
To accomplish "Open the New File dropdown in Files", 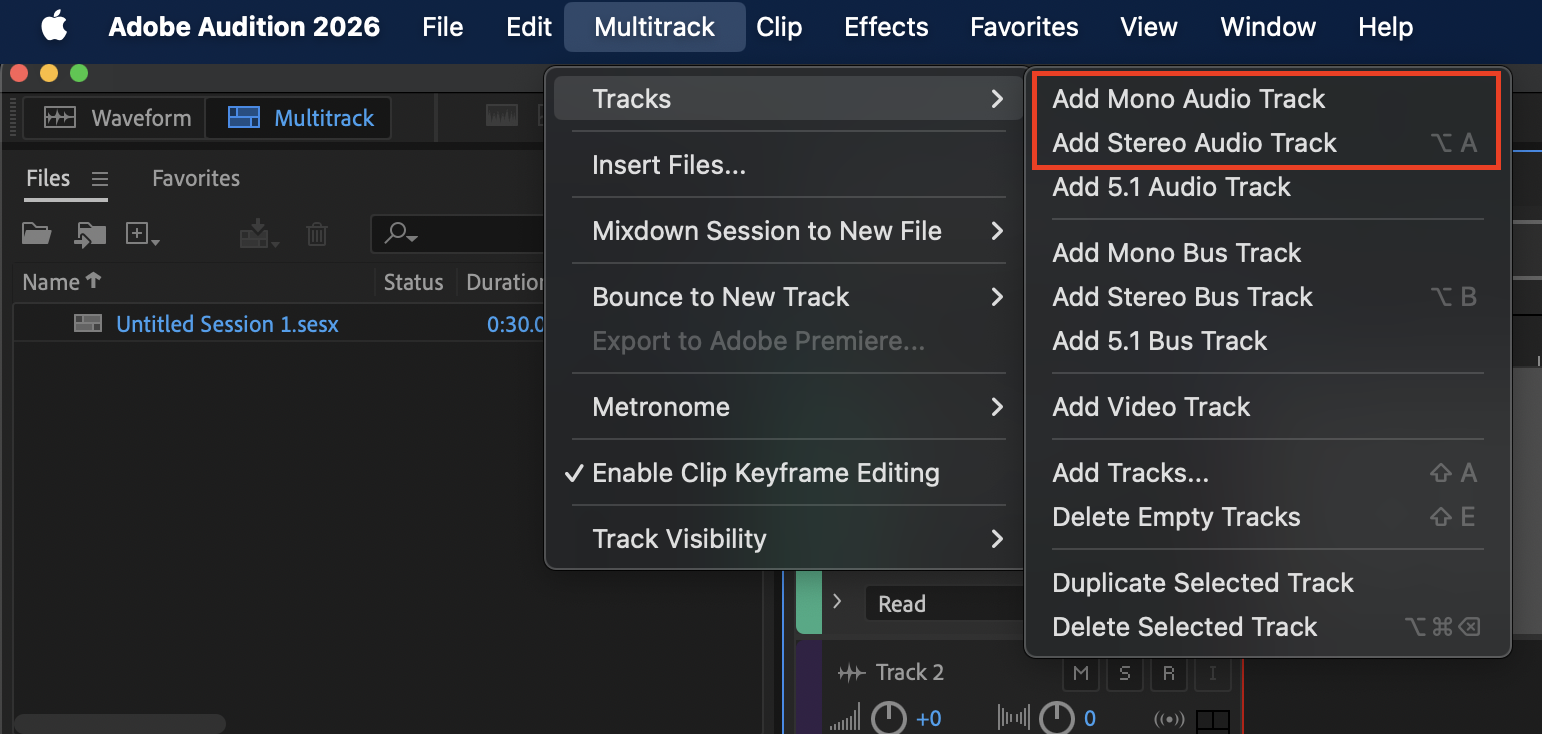I will [x=143, y=234].
